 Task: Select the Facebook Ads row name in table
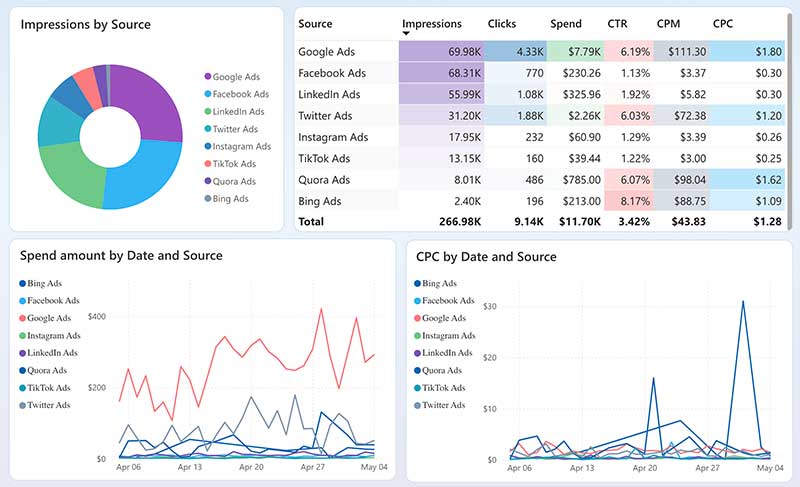click(332, 73)
